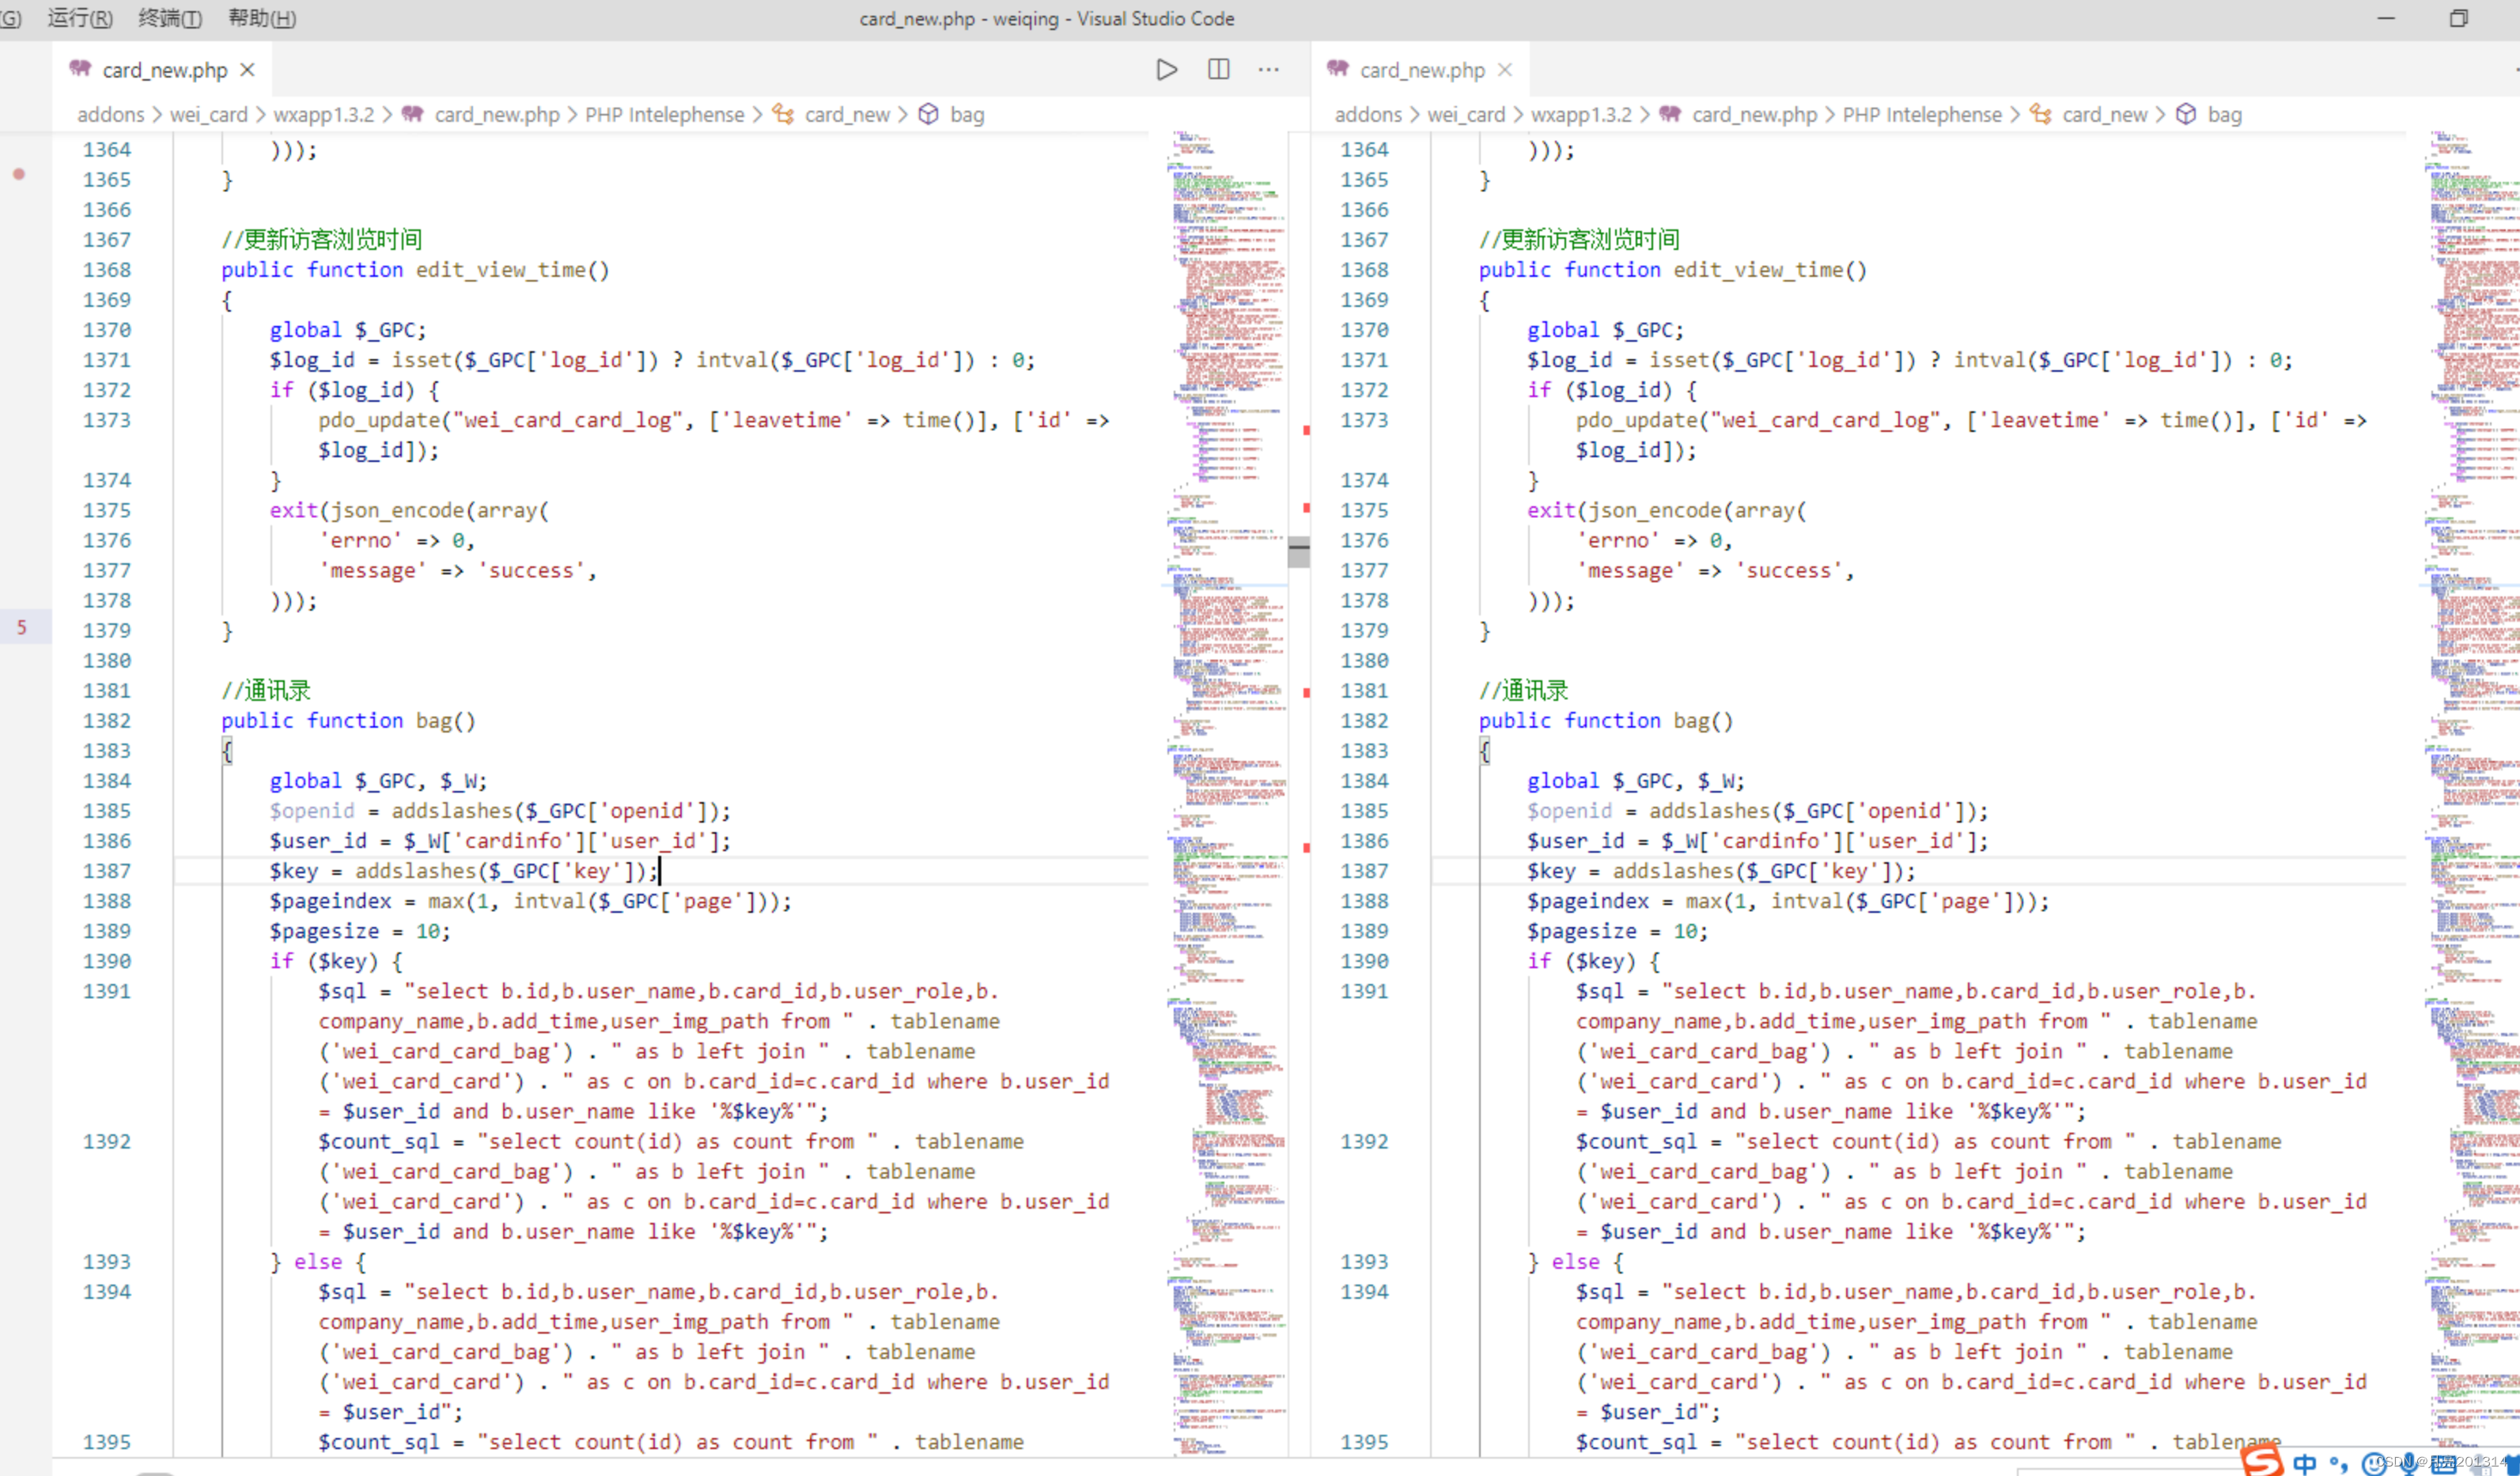Close the left card_new.php tab

pos(248,70)
